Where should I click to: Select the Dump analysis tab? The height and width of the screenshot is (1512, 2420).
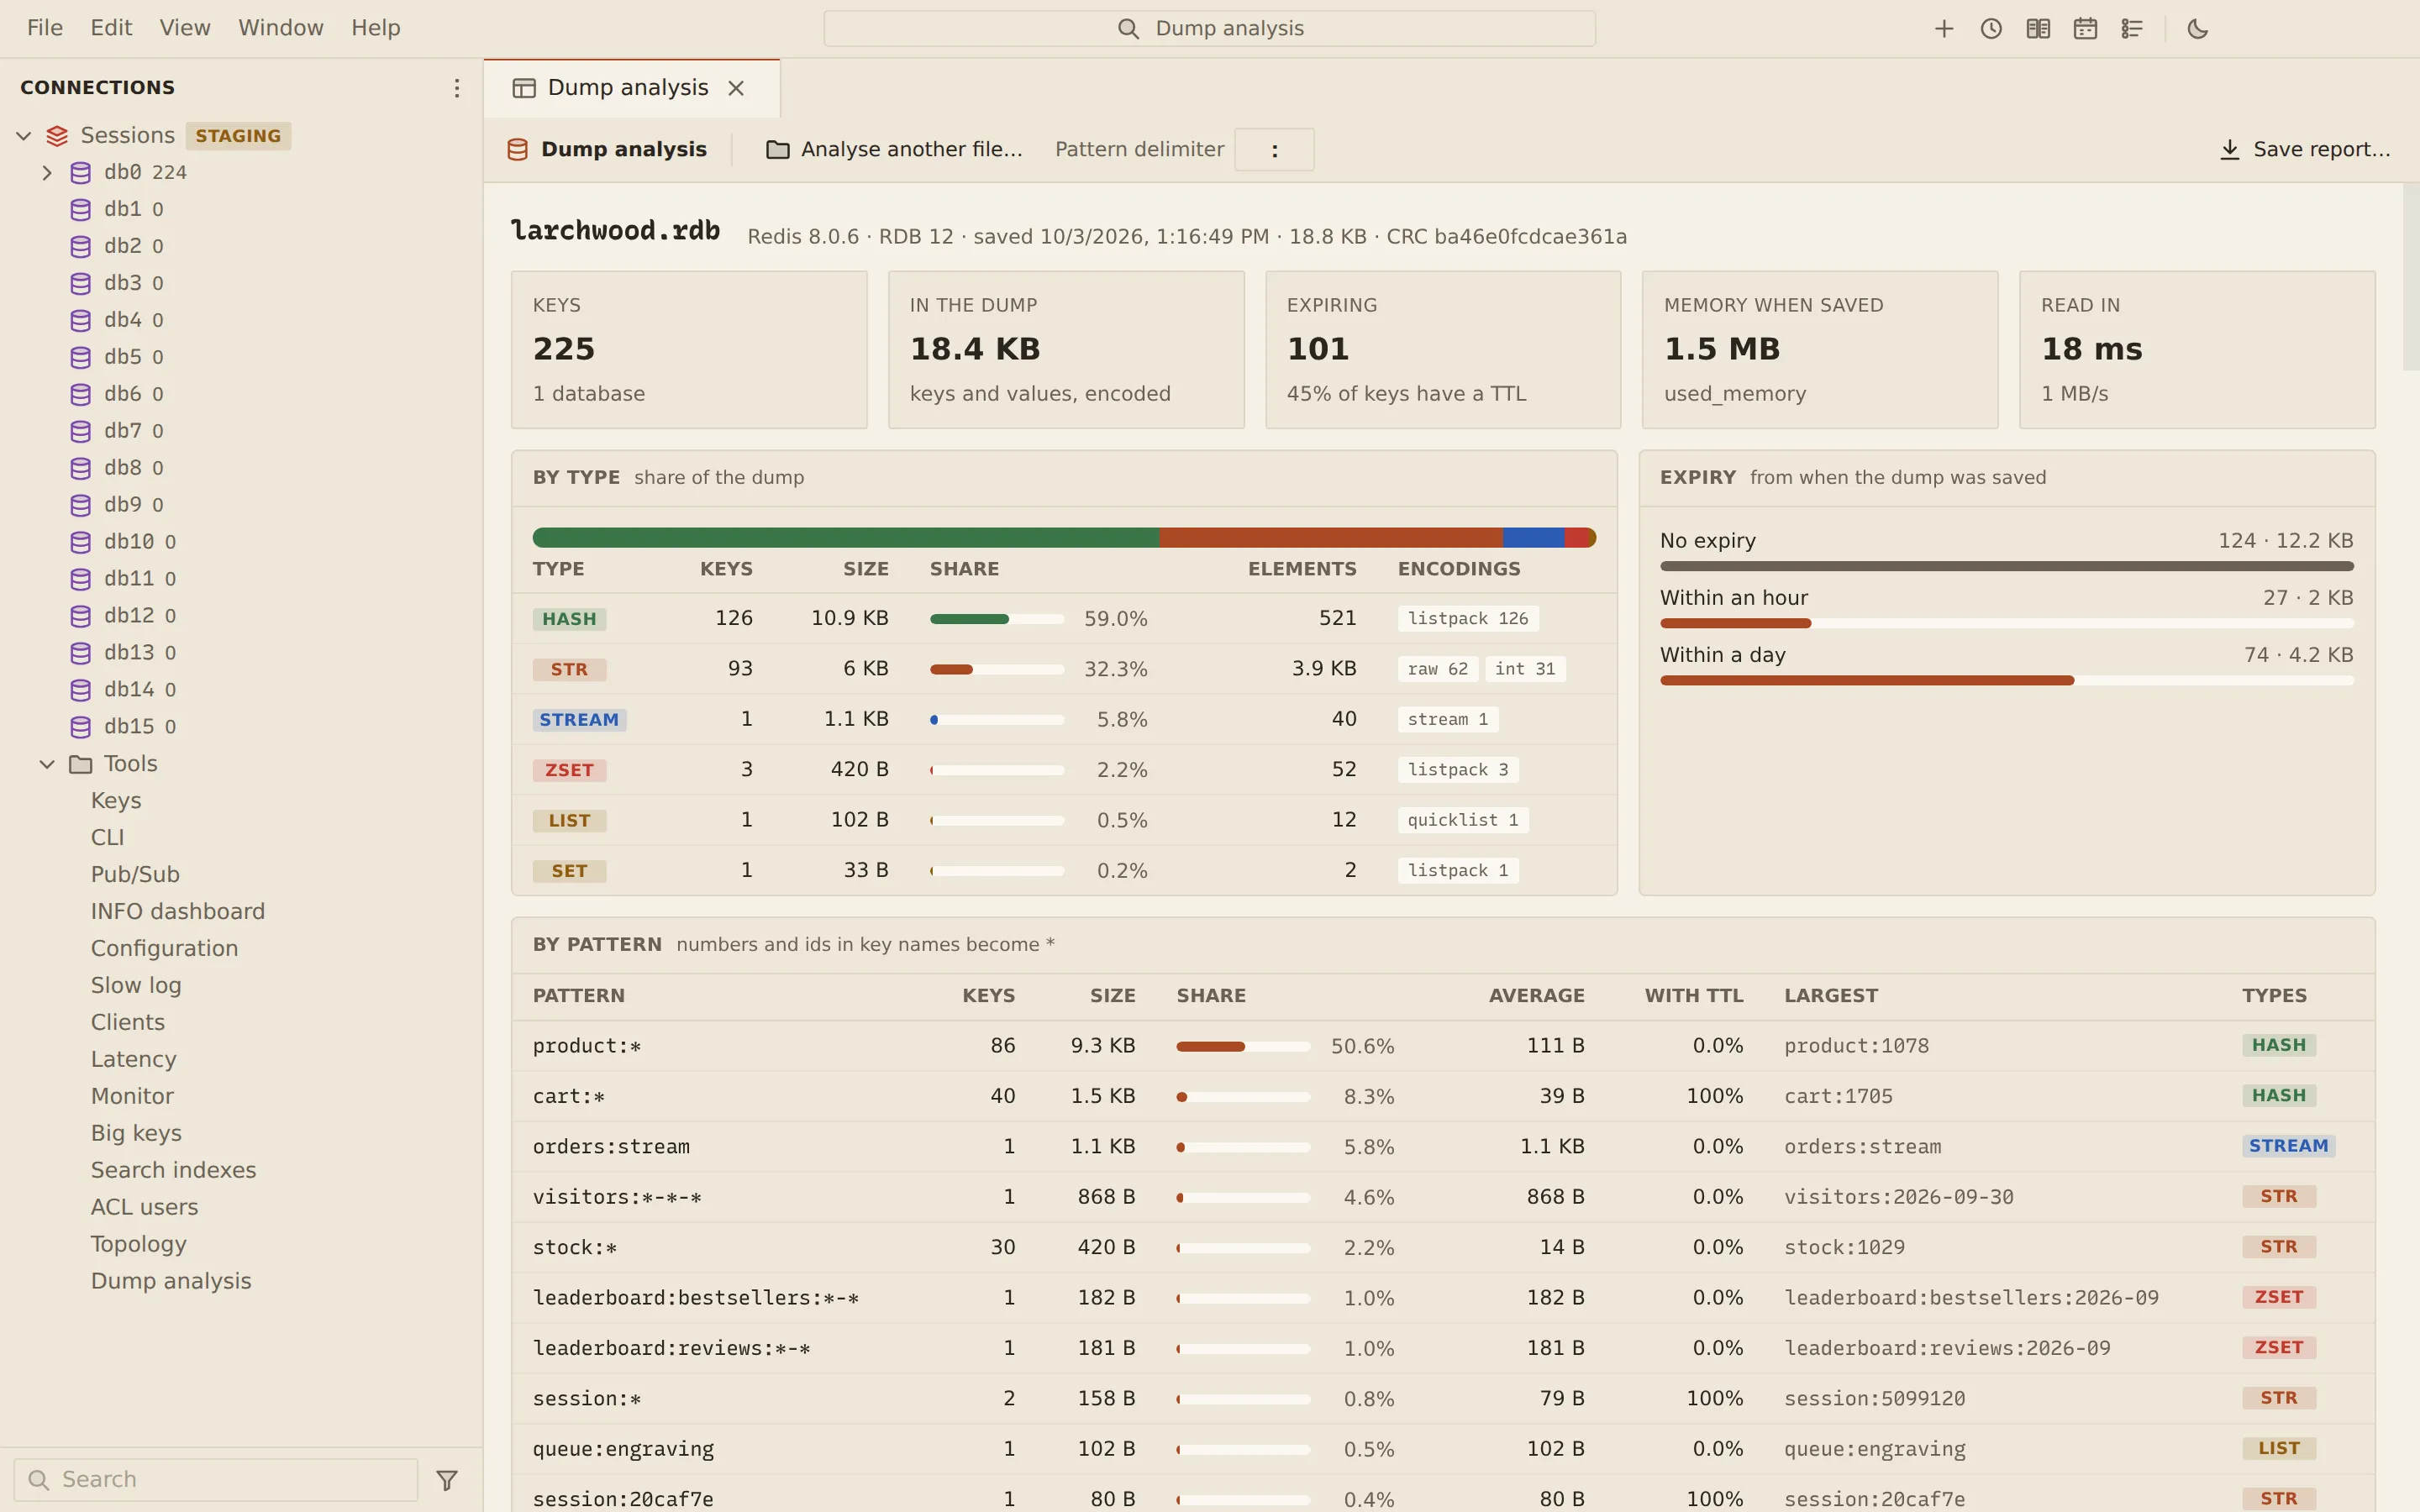click(631, 88)
